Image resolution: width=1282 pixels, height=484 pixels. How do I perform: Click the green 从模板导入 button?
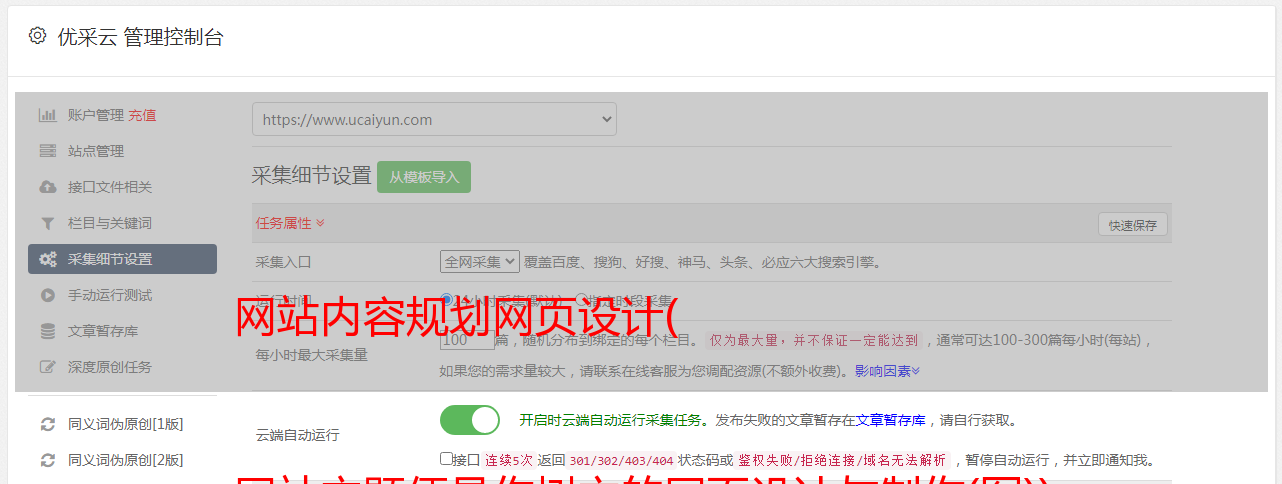pos(424,177)
